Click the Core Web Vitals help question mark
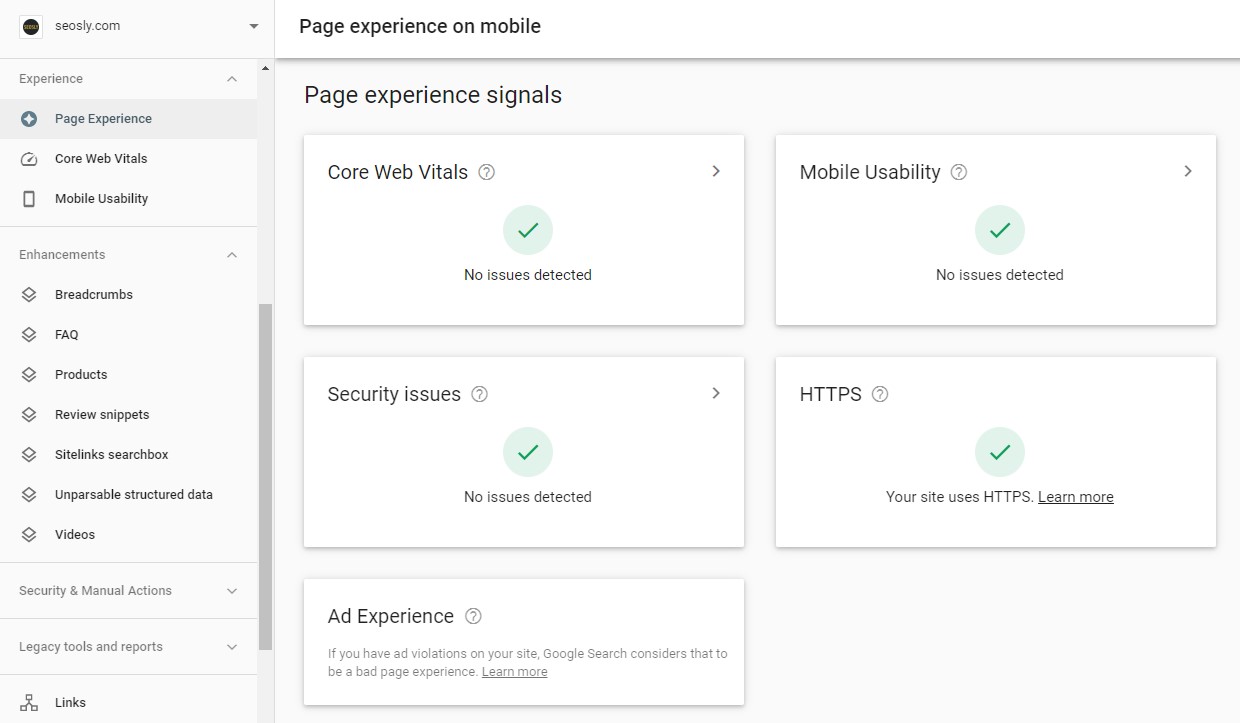The width and height of the screenshot is (1240, 723). coord(486,172)
